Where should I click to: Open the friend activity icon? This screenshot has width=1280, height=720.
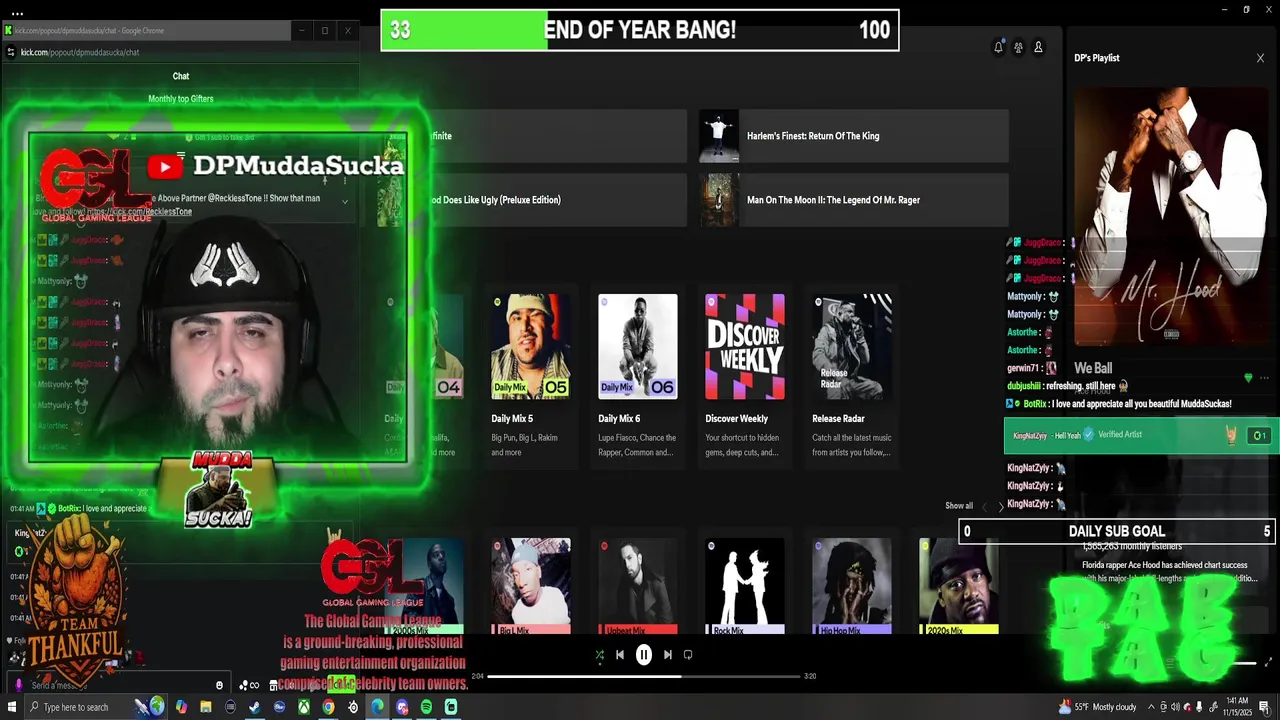pyautogui.click(x=1018, y=47)
